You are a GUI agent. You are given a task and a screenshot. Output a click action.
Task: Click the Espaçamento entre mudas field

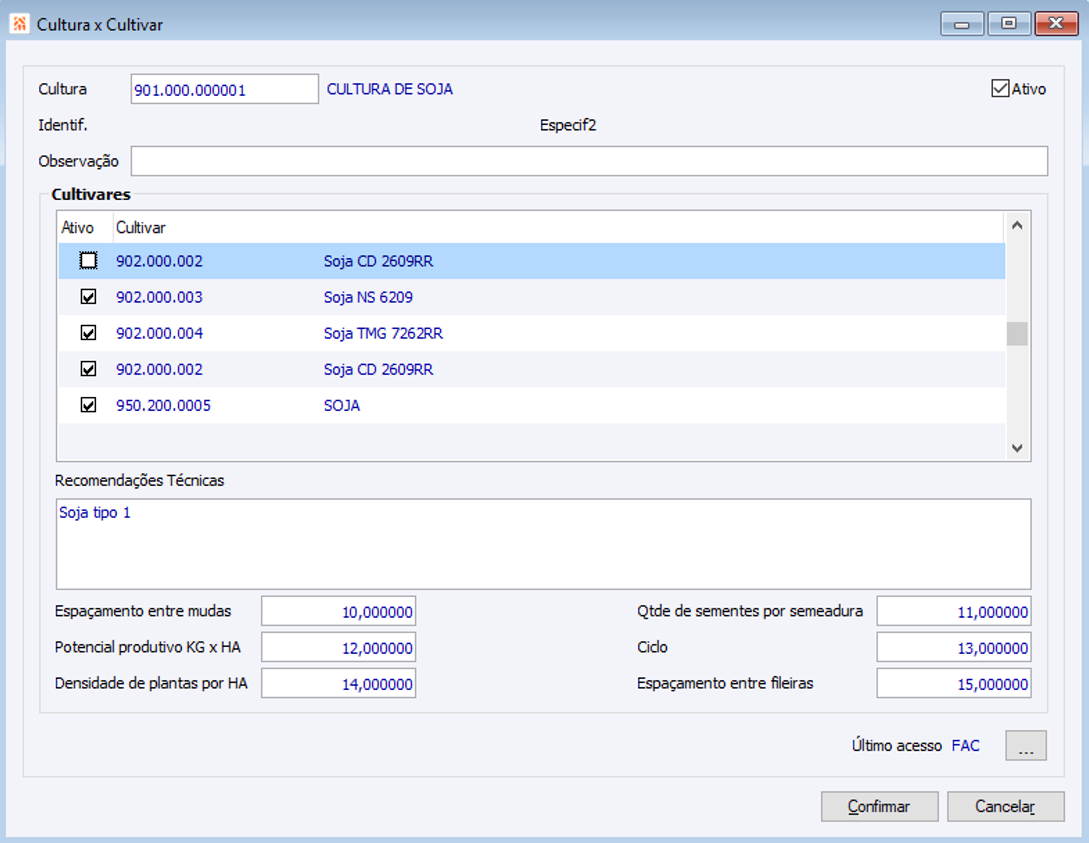338,612
